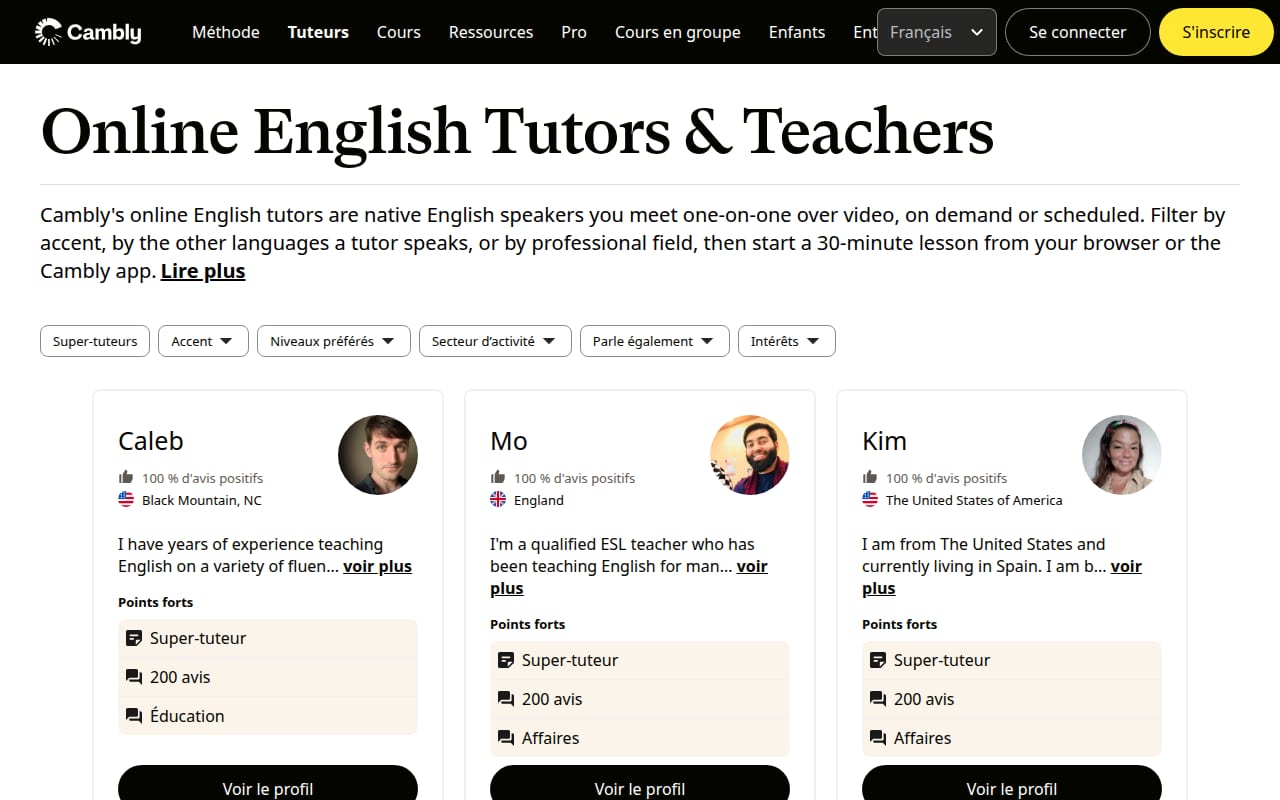Expand the Parle également filter
1280x800 pixels.
pos(655,341)
